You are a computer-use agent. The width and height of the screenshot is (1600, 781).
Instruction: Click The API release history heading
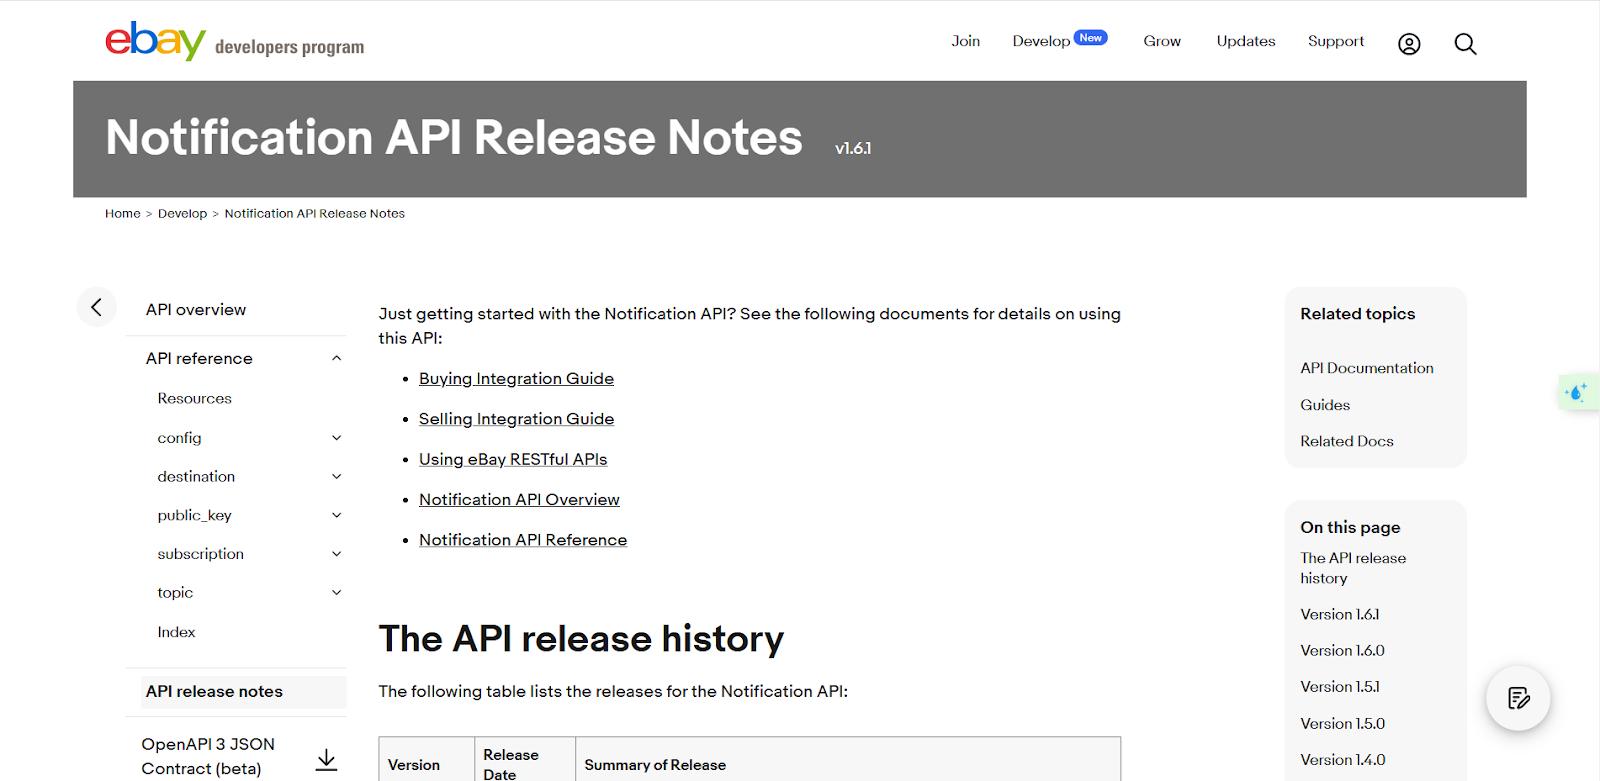tap(581, 639)
